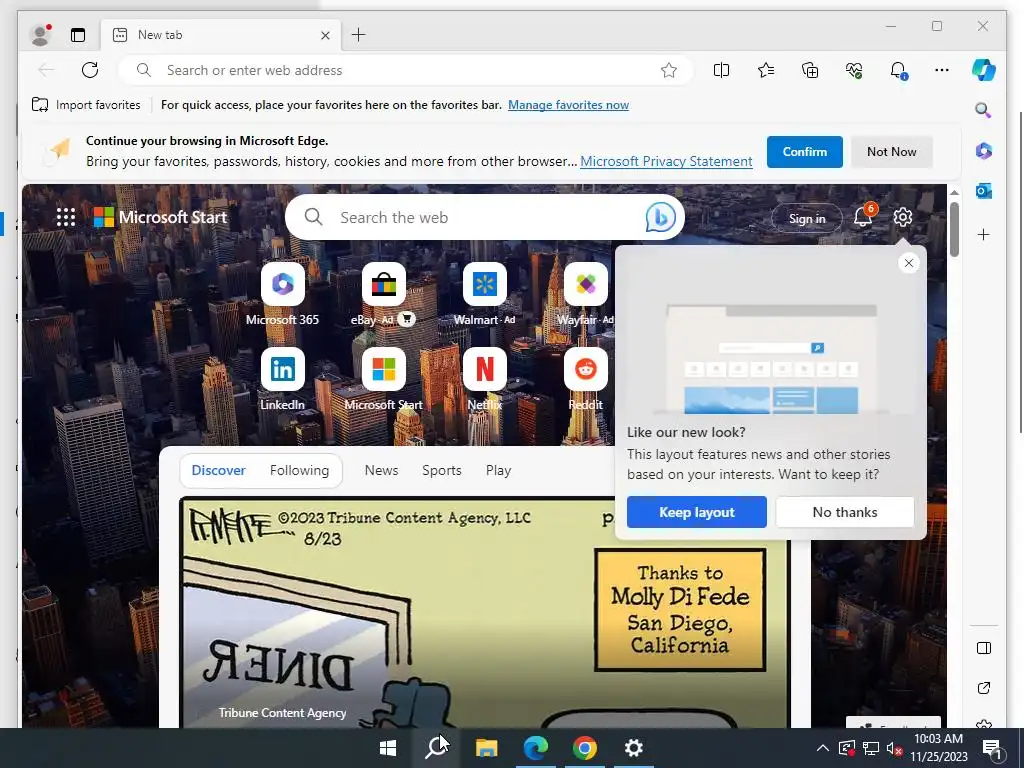Viewport: 1024px width, 768px height.
Task: Open Google Chrome from taskbar
Action: [x=584, y=748]
